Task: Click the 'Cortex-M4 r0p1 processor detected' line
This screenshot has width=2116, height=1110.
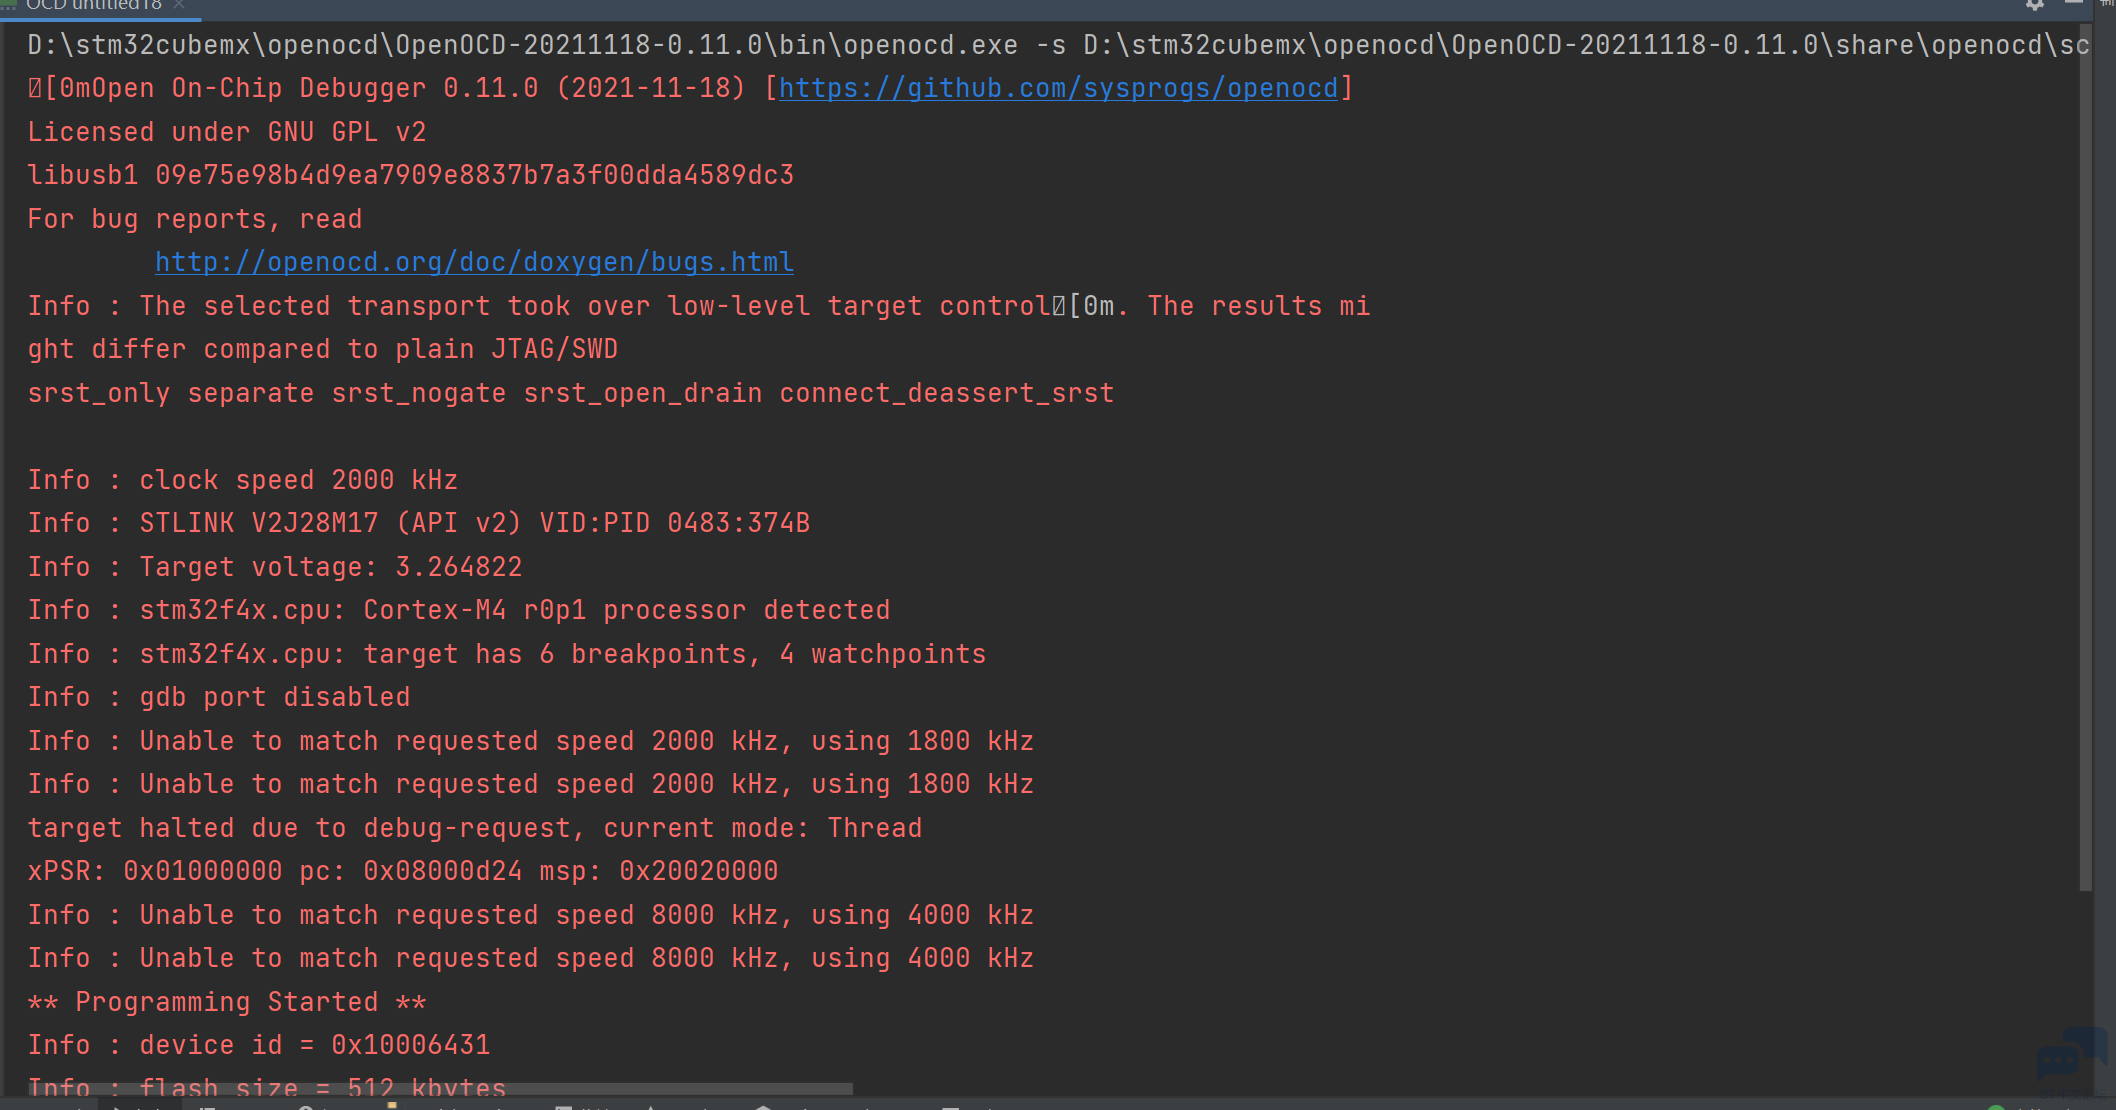Action: coord(459,610)
